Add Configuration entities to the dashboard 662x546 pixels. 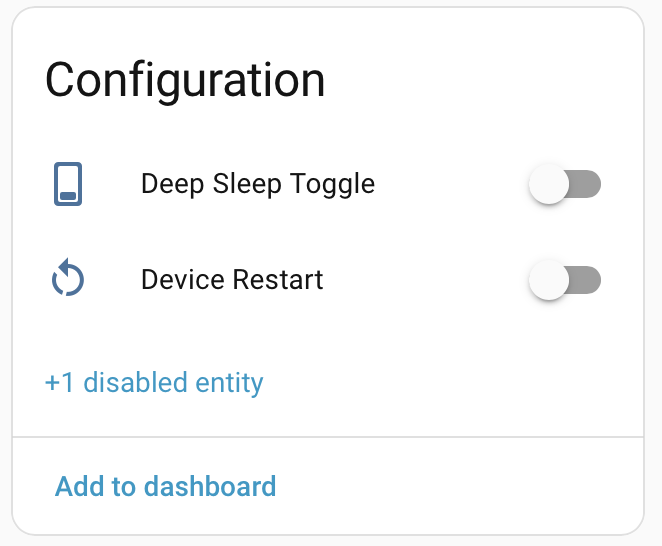click(x=165, y=487)
